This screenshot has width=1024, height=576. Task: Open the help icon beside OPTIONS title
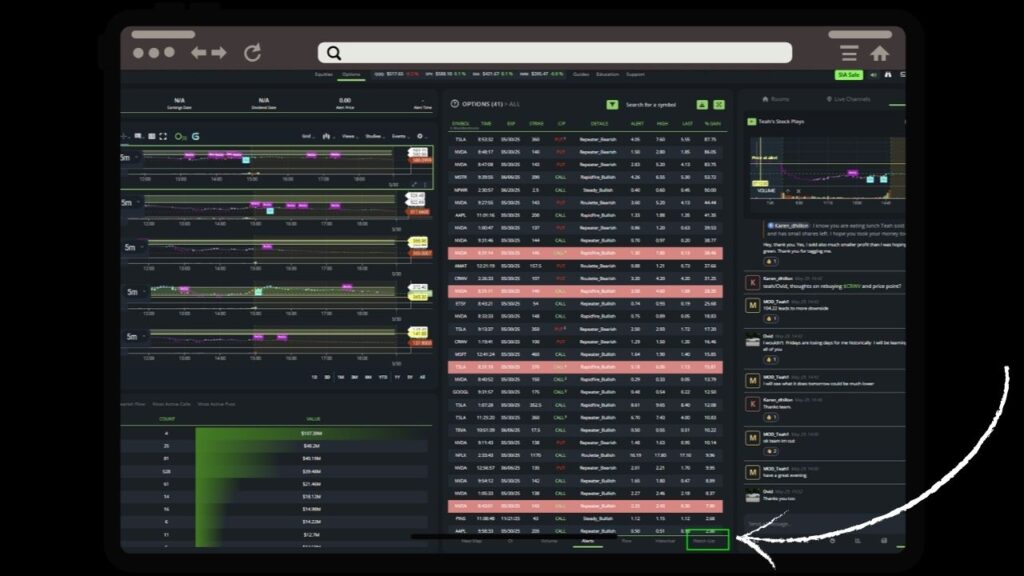(x=455, y=104)
